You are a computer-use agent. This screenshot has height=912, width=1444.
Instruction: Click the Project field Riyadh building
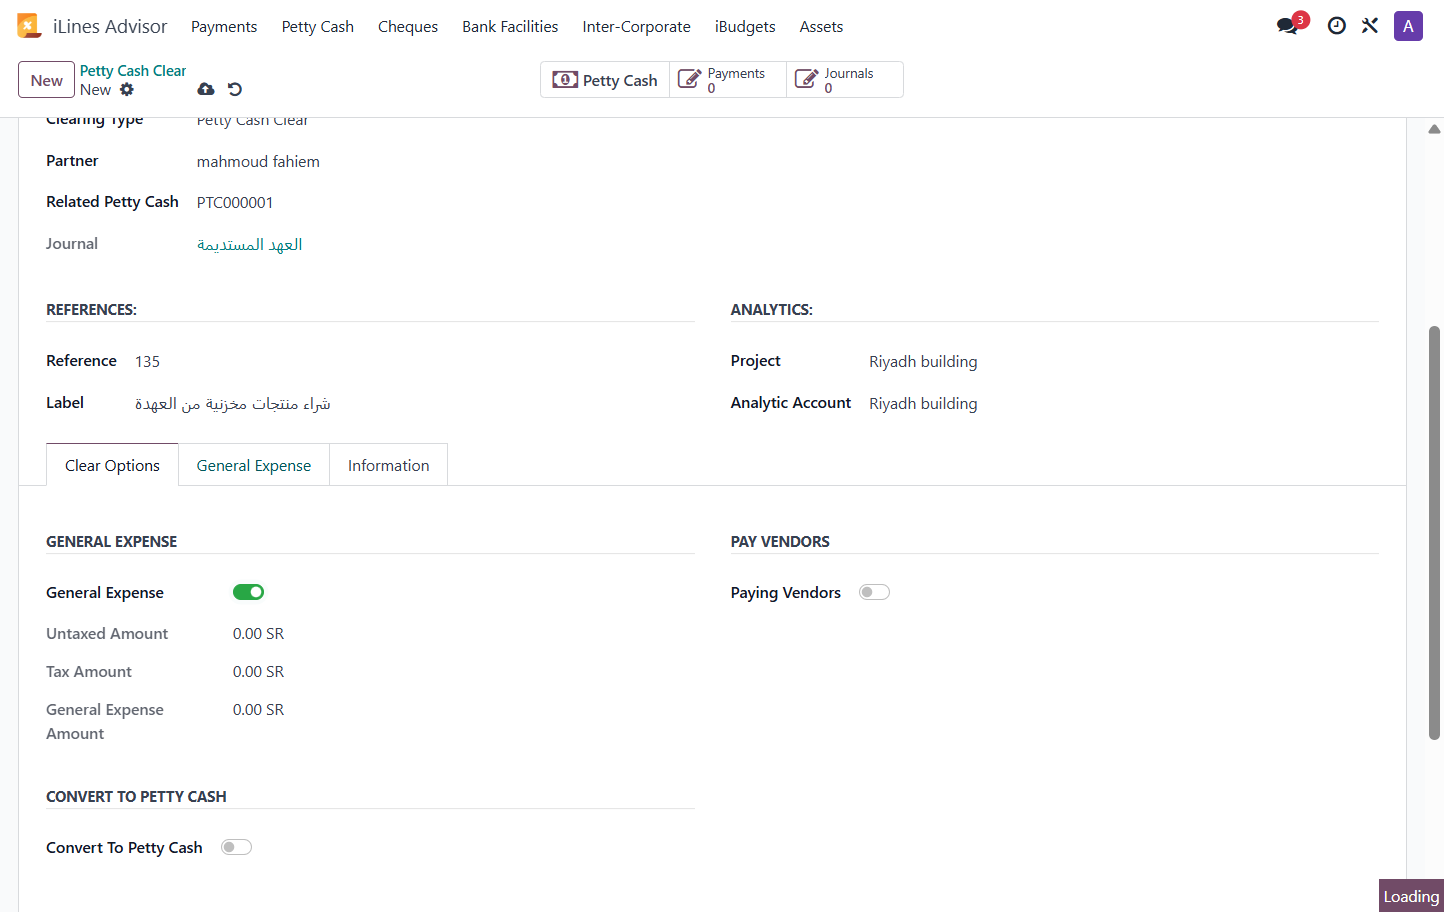click(x=923, y=362)
